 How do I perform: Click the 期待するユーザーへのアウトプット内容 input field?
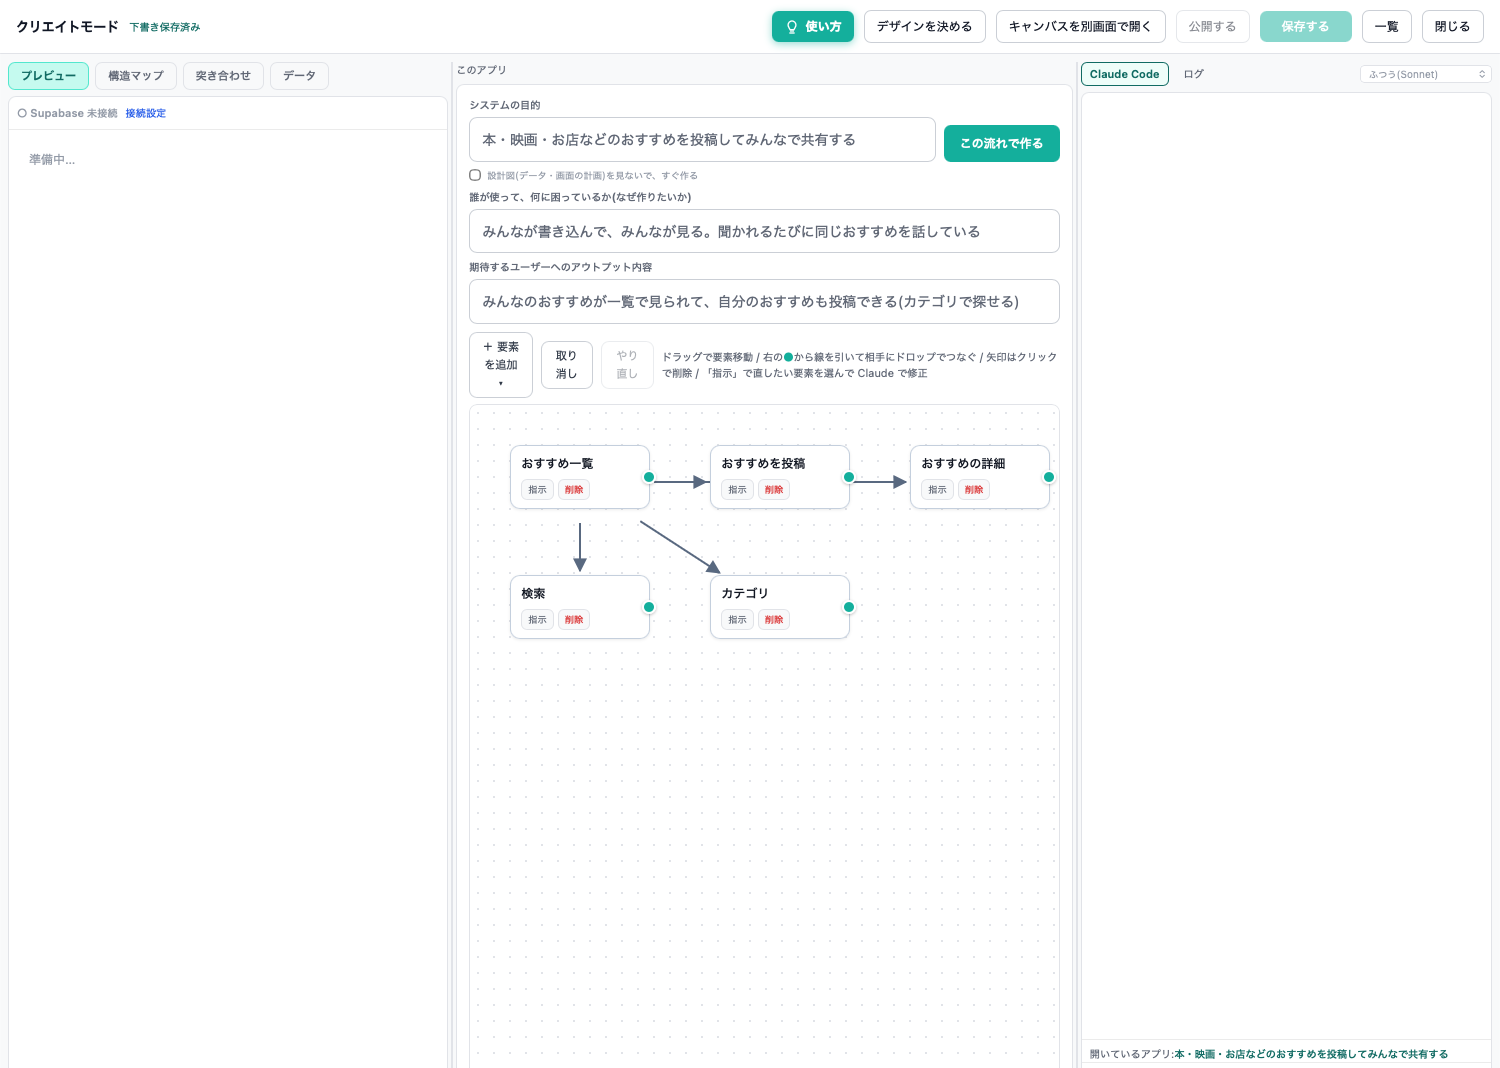[764, 301]
